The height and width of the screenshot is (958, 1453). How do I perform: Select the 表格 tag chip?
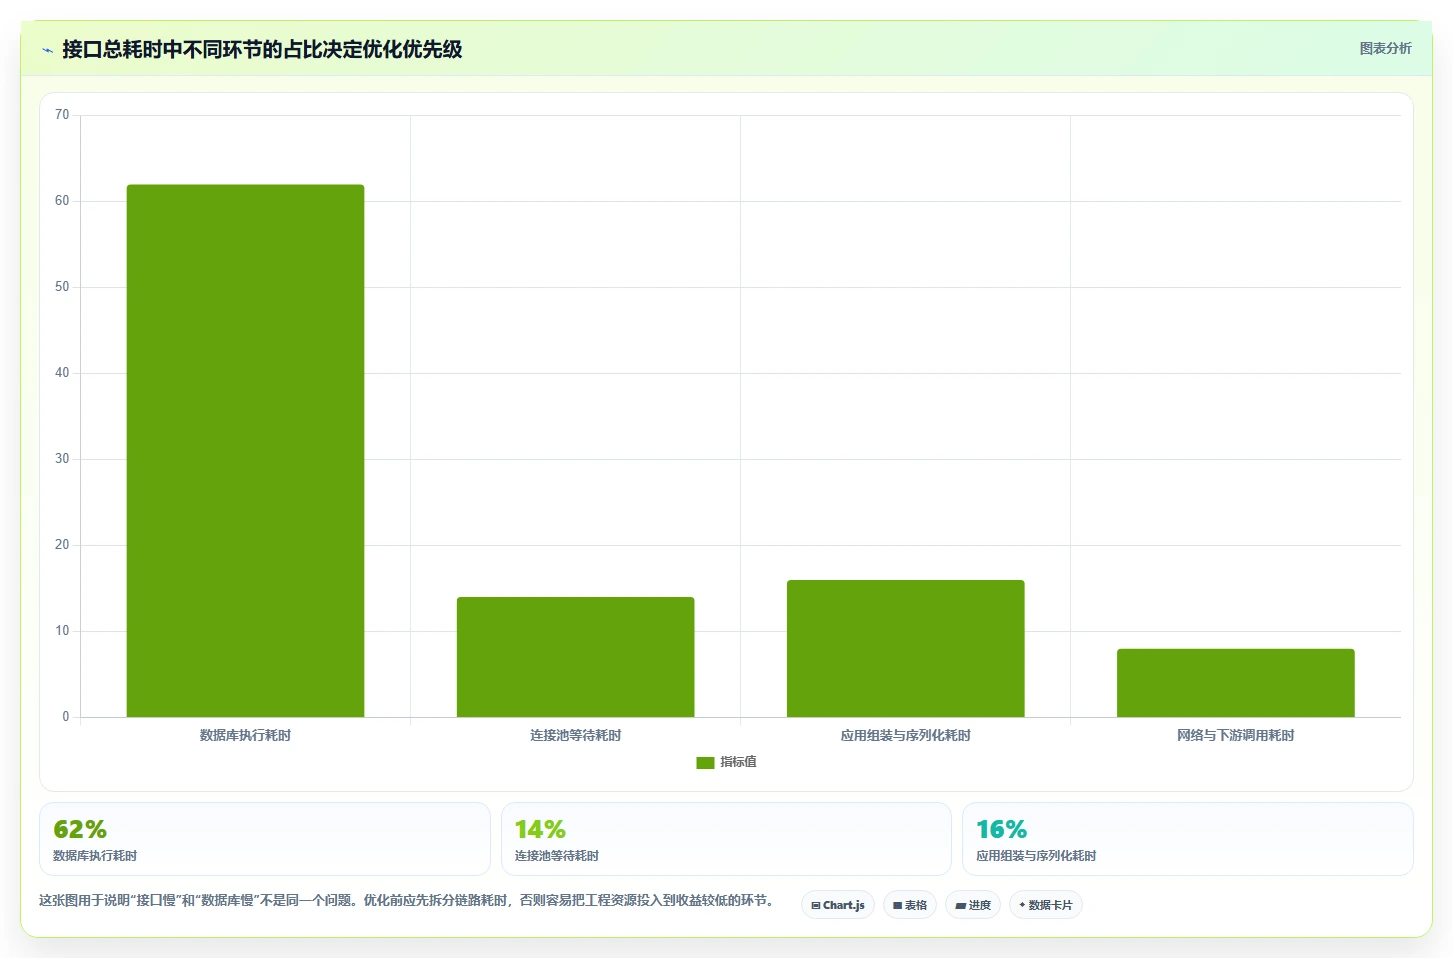click(910, 905)
